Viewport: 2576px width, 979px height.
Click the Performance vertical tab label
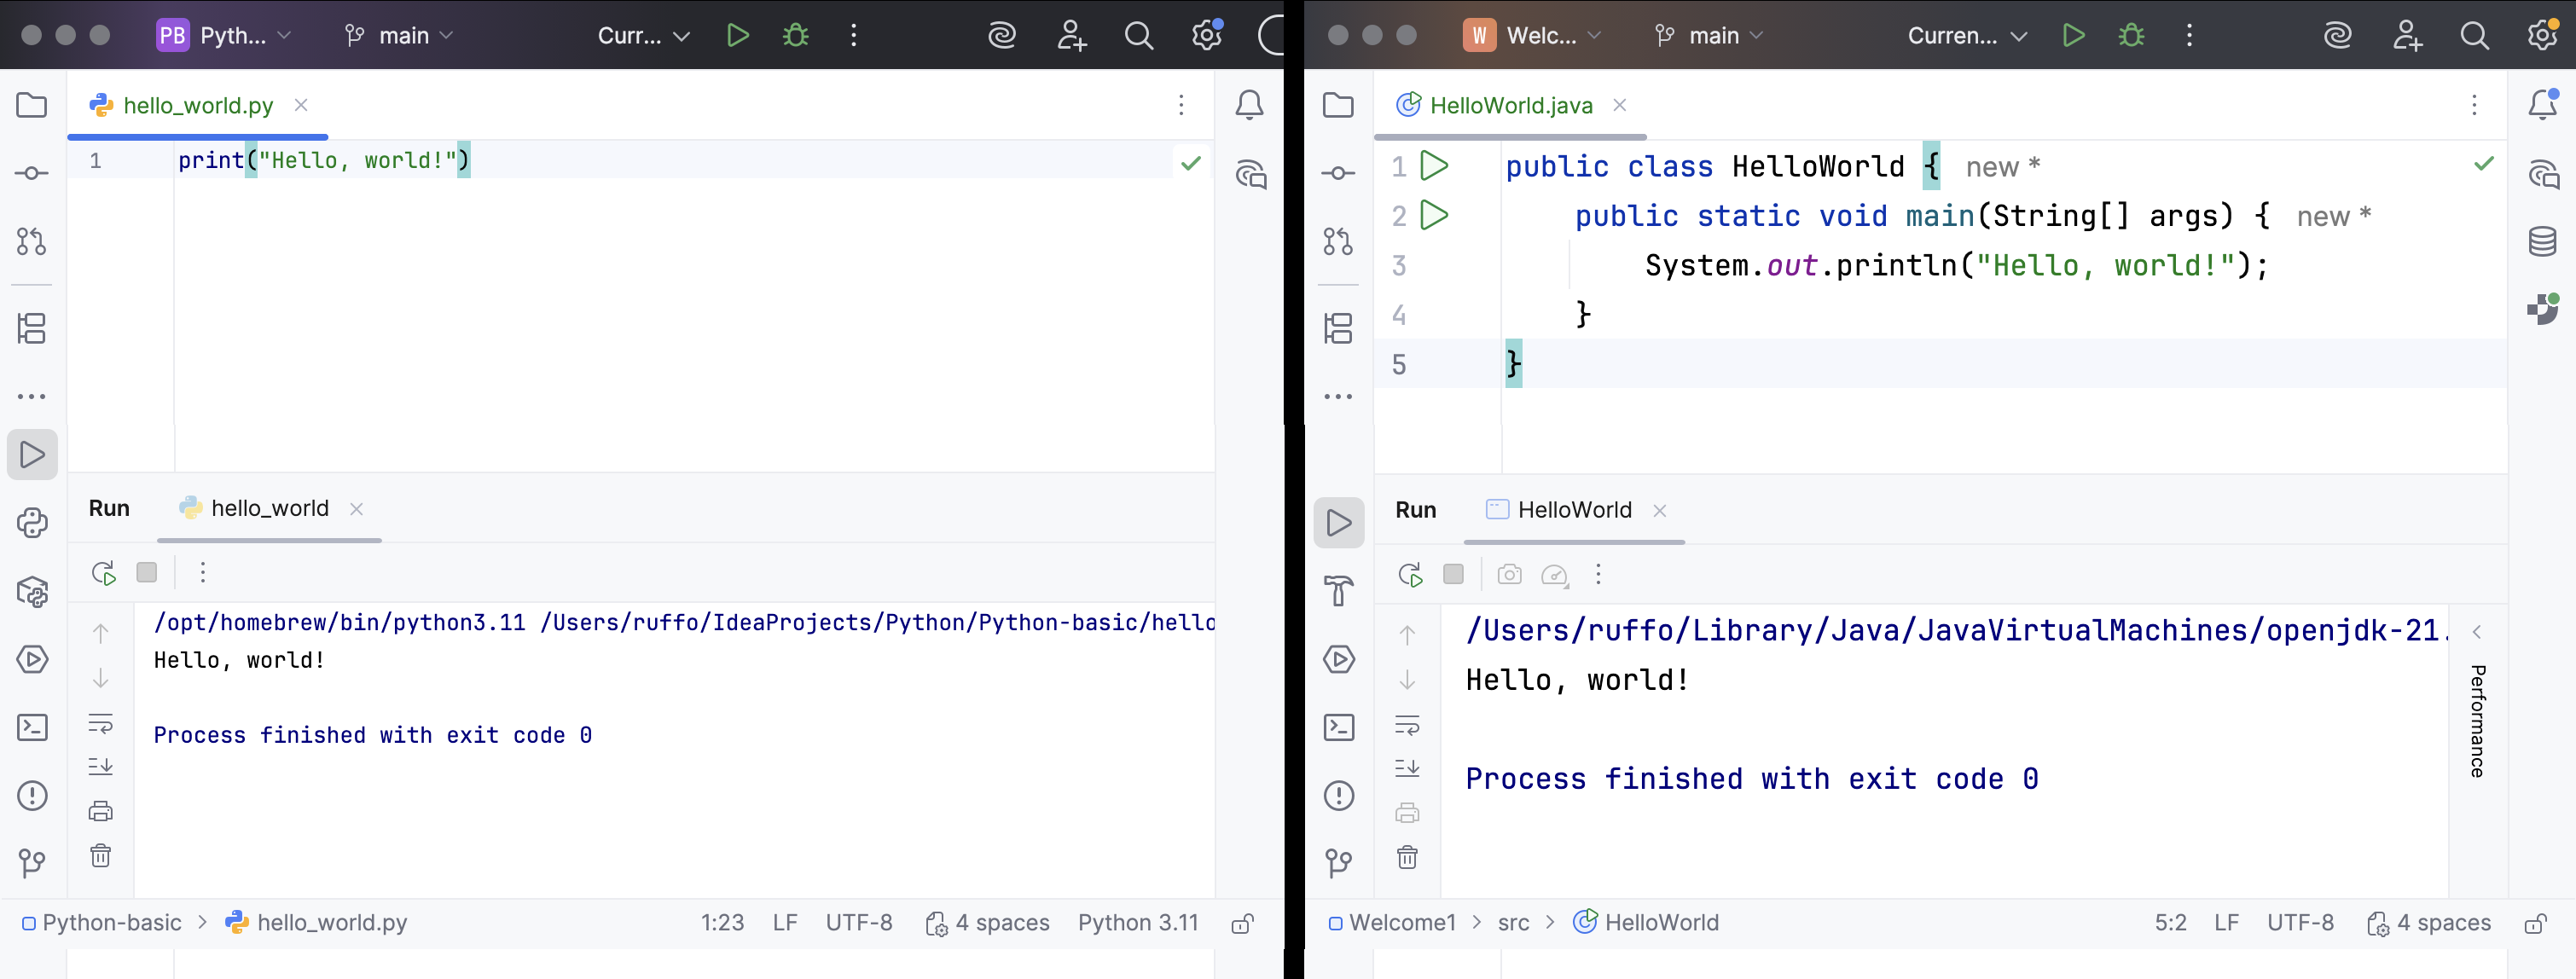(x=2477, y=720)
